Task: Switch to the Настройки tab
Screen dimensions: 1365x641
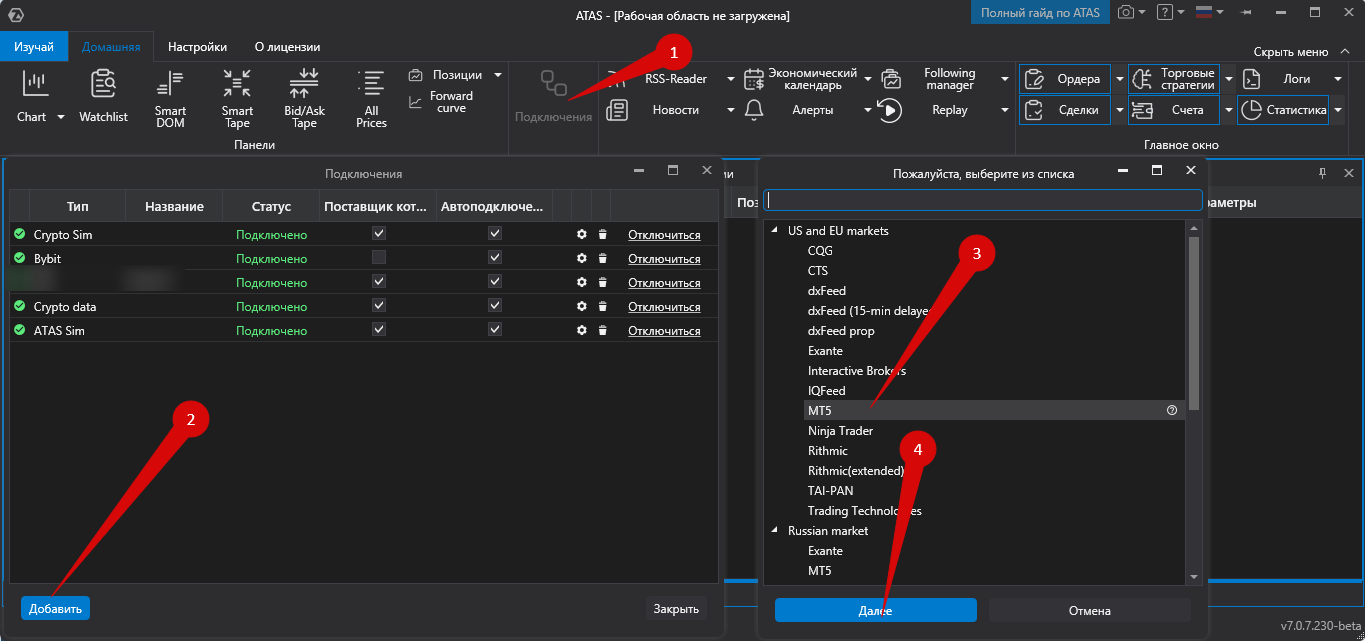Action: [197, 47]
